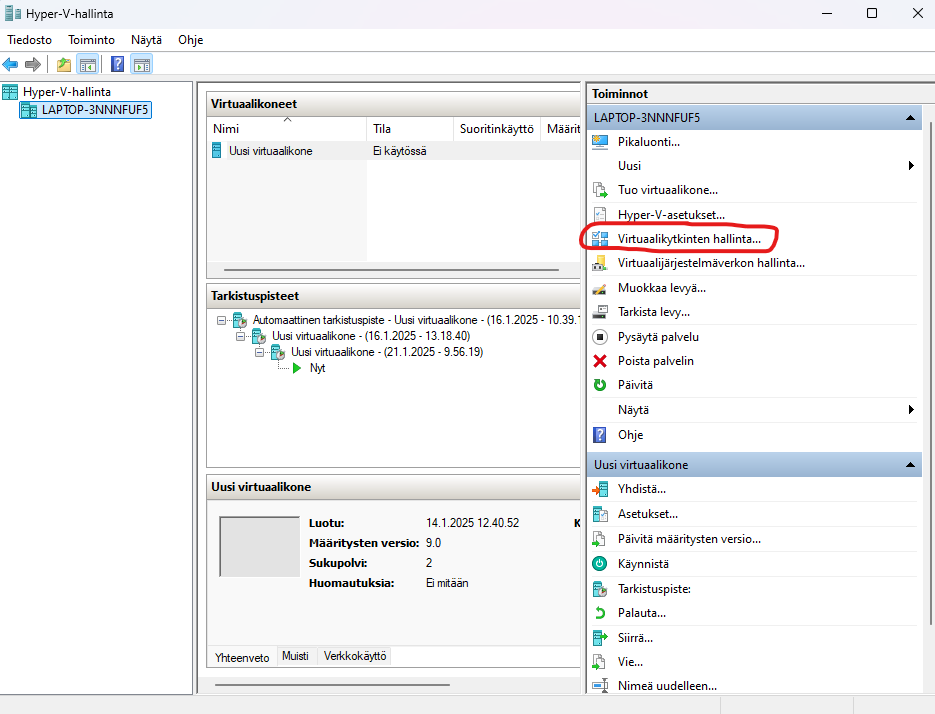Image resolution: width=935 pixels, height=714 pixels.
Task: Start VM with Käynnistä power icon
Action: pyautogui.click(x=600, y=564)
